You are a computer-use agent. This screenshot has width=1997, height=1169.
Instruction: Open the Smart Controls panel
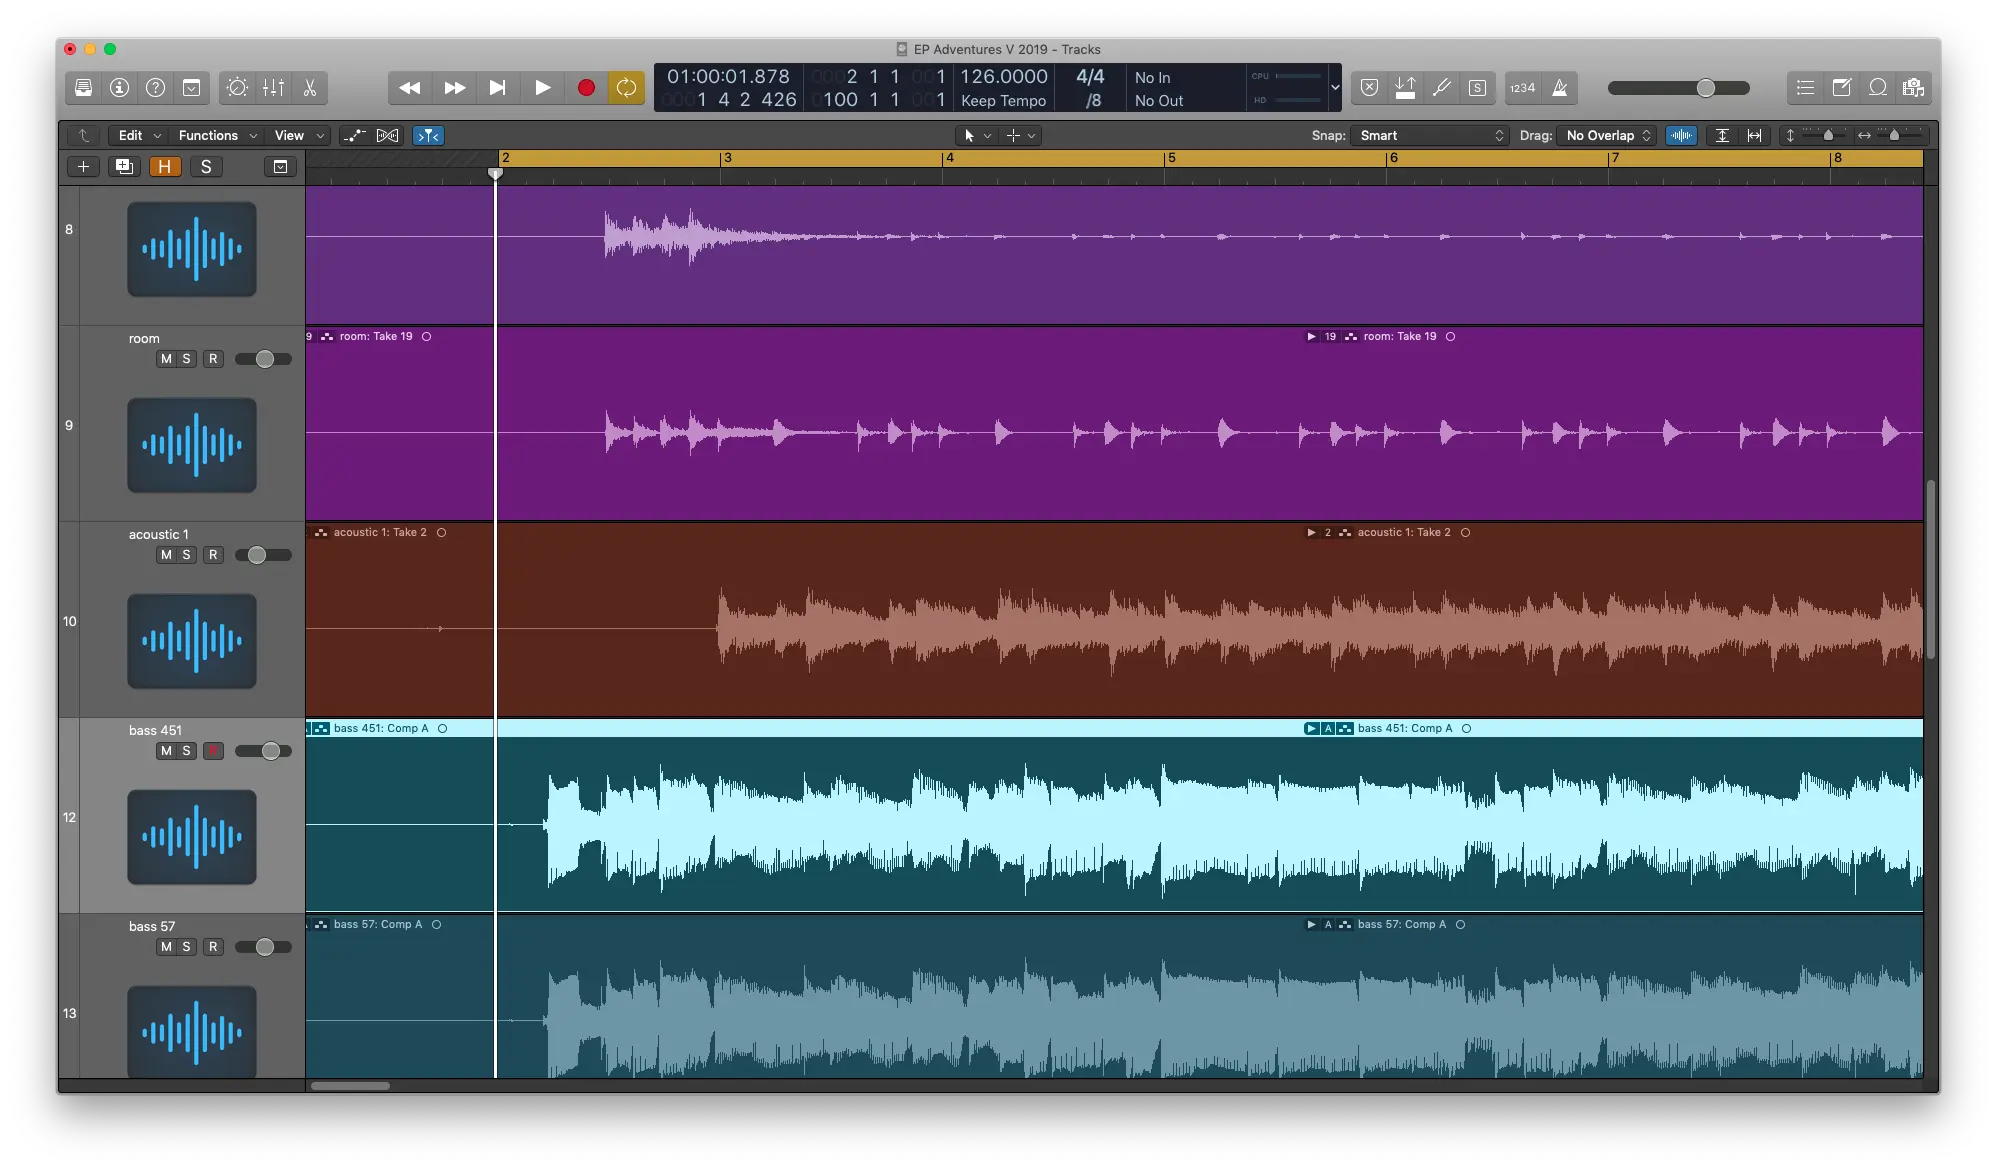[x=237, y=88]
